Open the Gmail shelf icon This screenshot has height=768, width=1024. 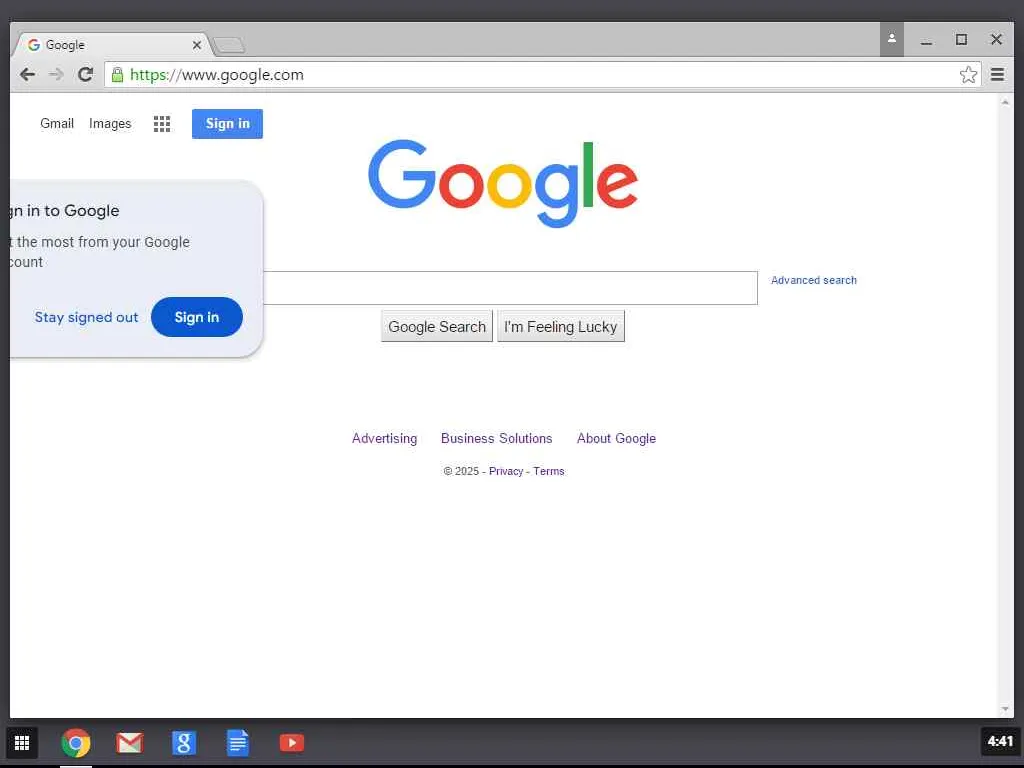[129, 743]
